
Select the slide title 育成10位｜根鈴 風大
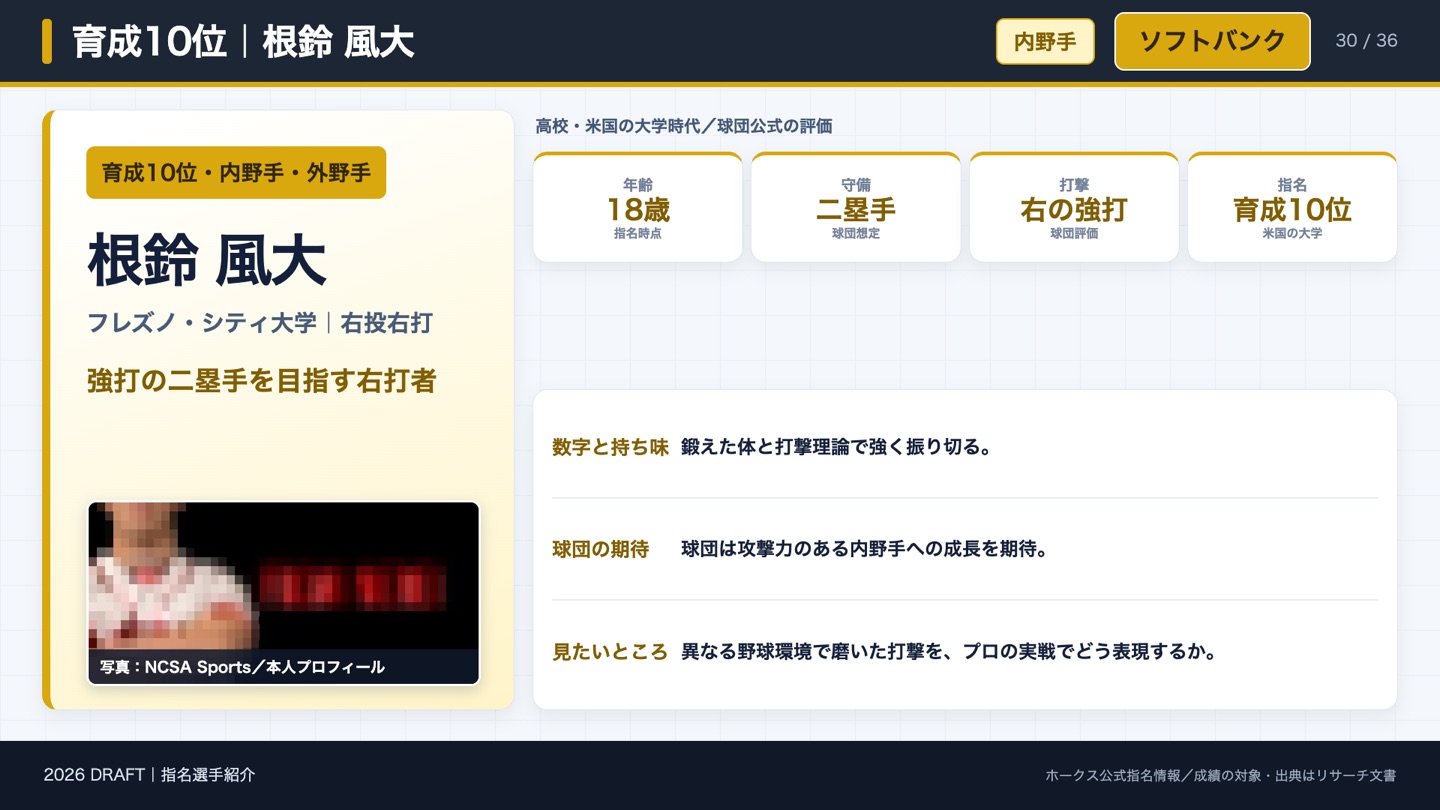(243, 42)
